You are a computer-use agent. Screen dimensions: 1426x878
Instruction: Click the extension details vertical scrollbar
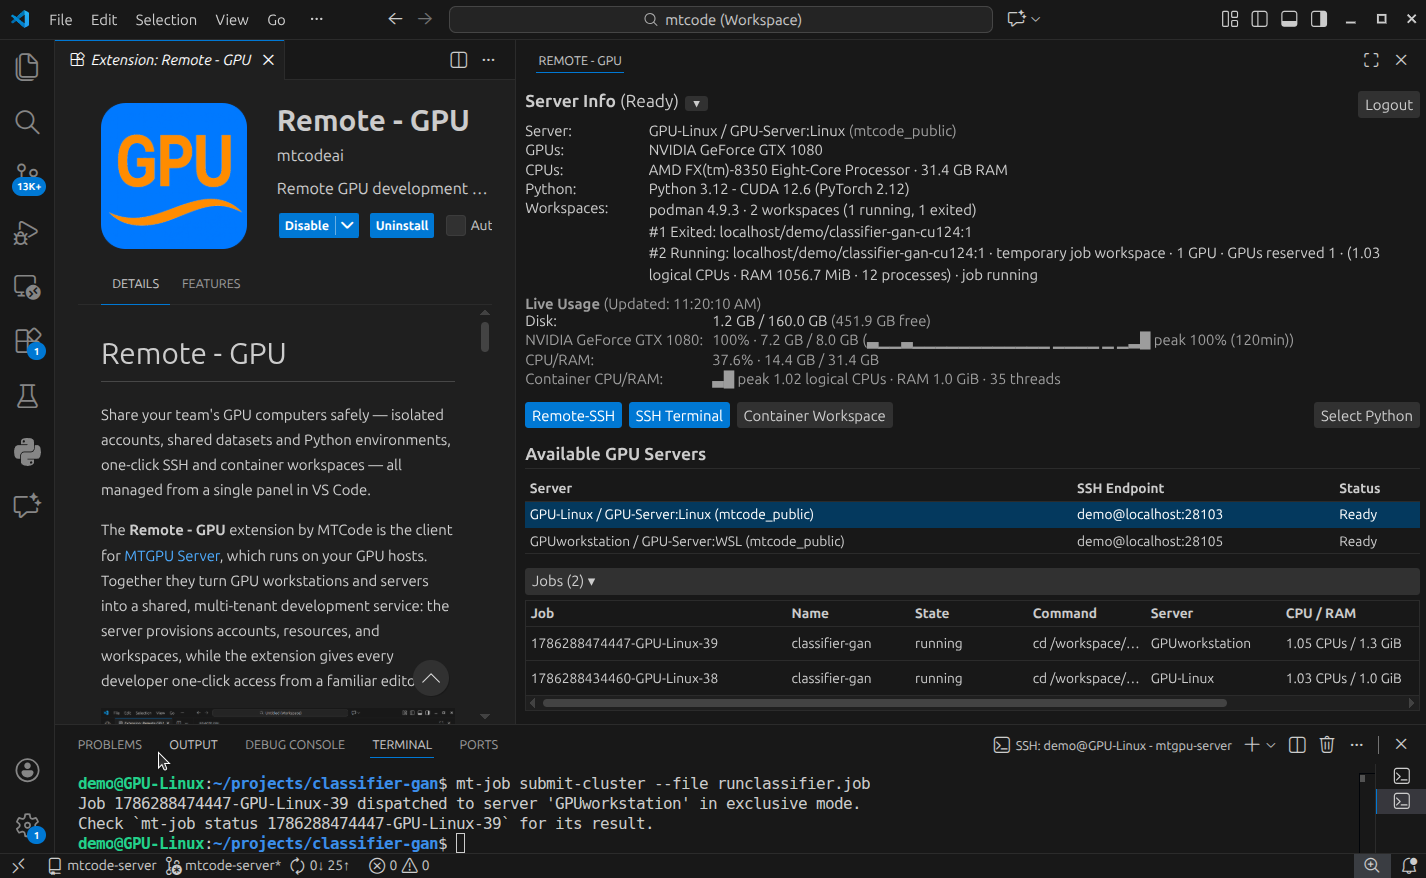[485, 337]
